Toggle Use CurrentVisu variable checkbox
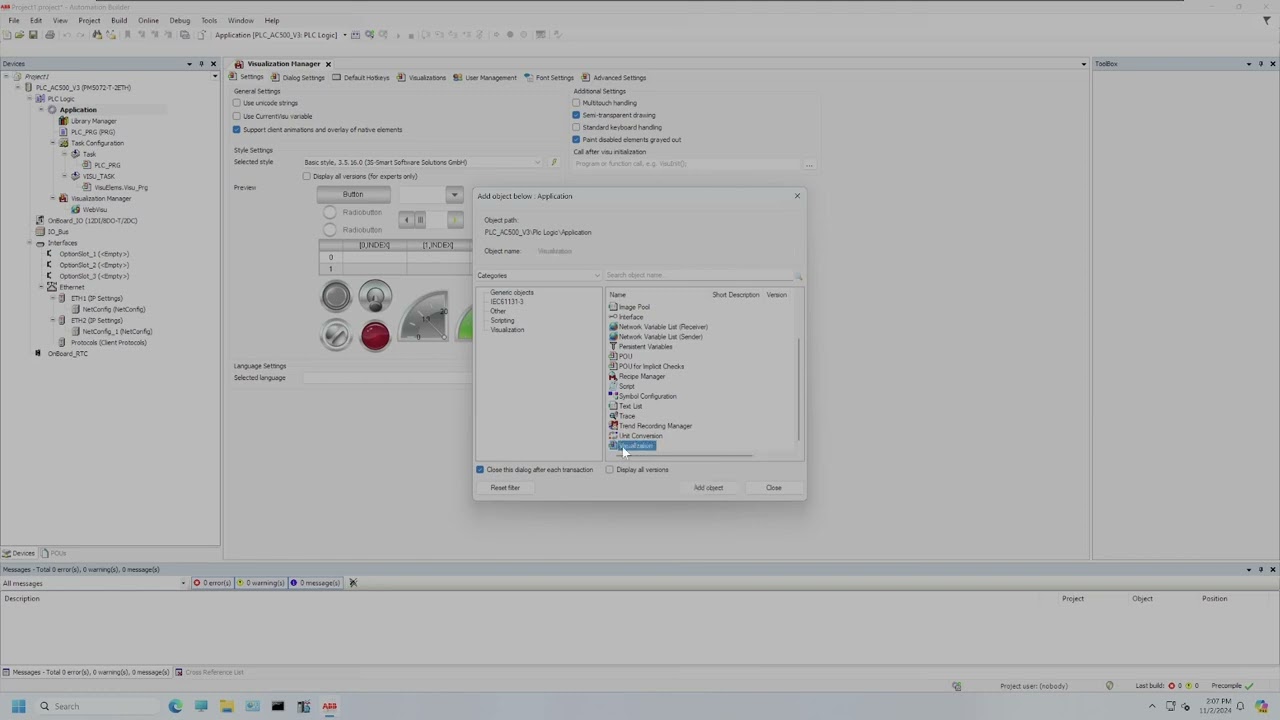The image size is (1280, 720). pos(237,116)
